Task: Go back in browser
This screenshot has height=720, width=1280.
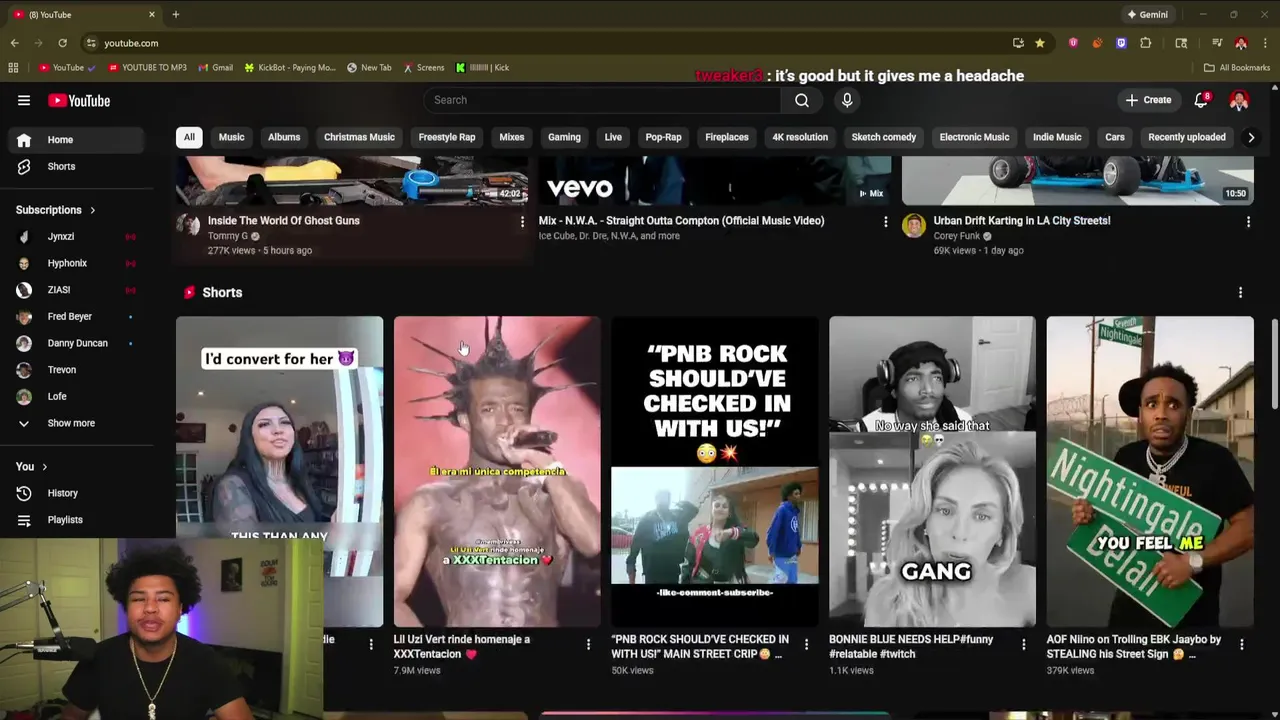Action: tap(14, 43)
